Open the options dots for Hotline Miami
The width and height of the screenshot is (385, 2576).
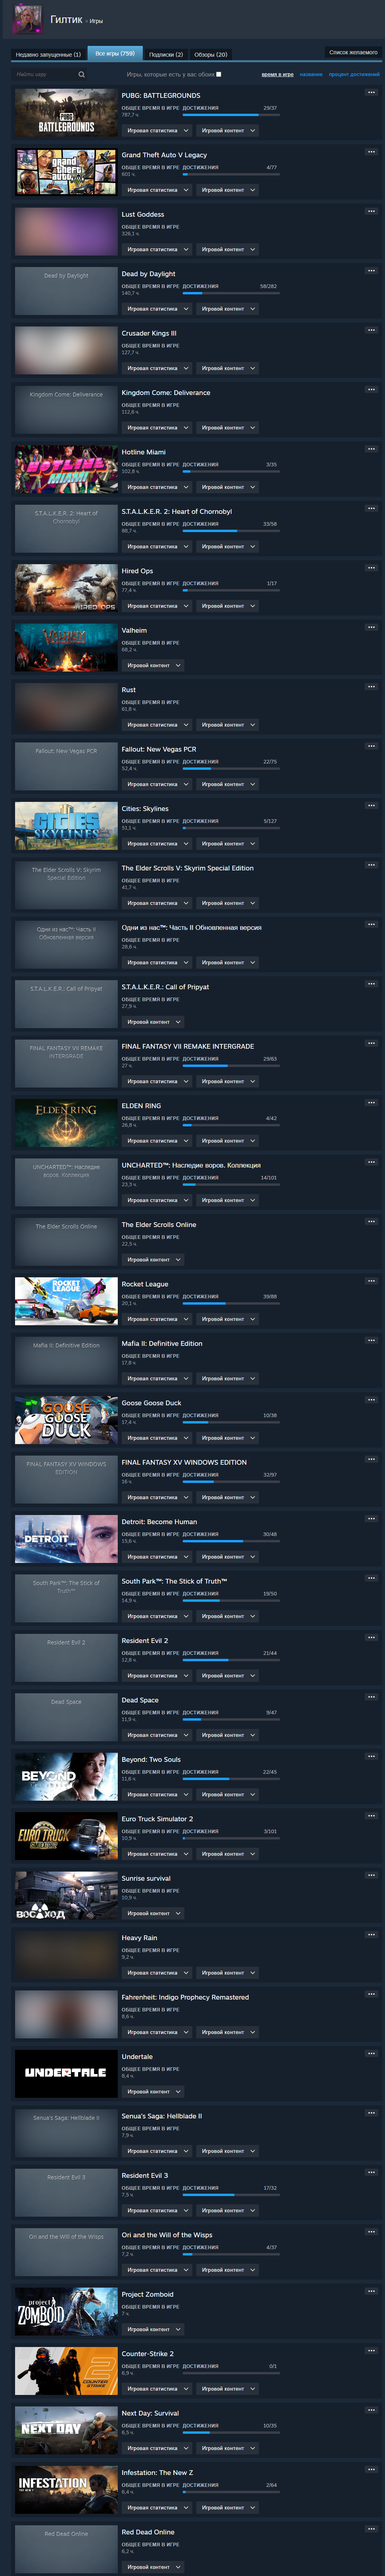tap(371, 449)
